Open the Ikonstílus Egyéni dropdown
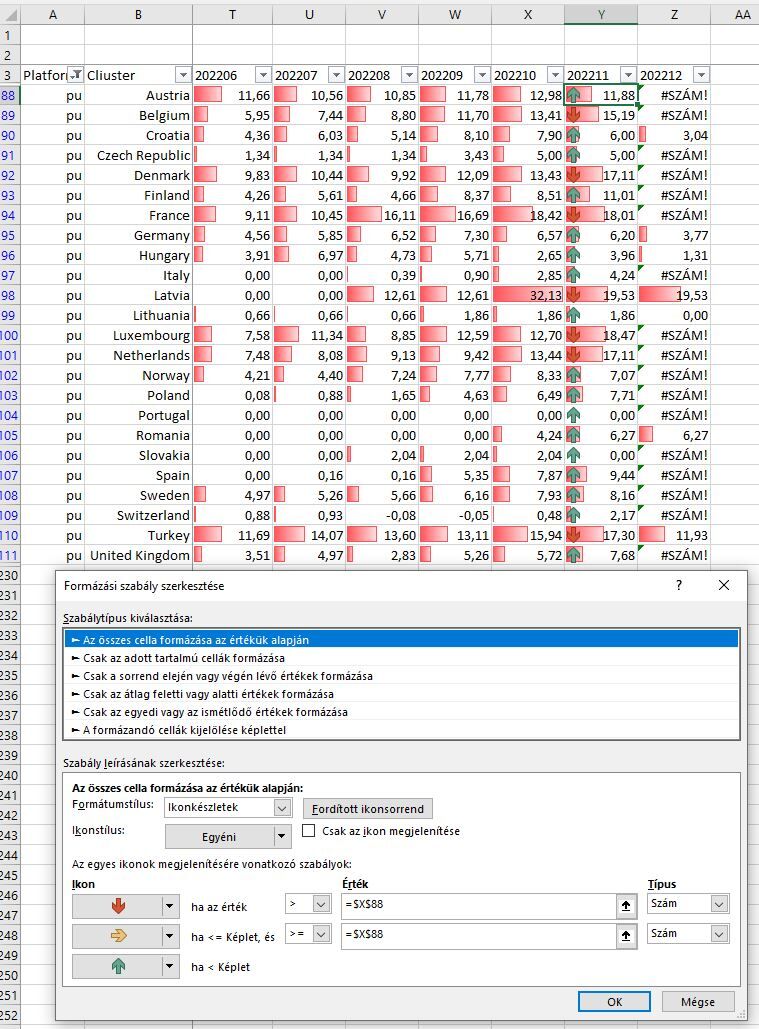The width and height of the screenshot is (759, 1029). pos(281,837)
